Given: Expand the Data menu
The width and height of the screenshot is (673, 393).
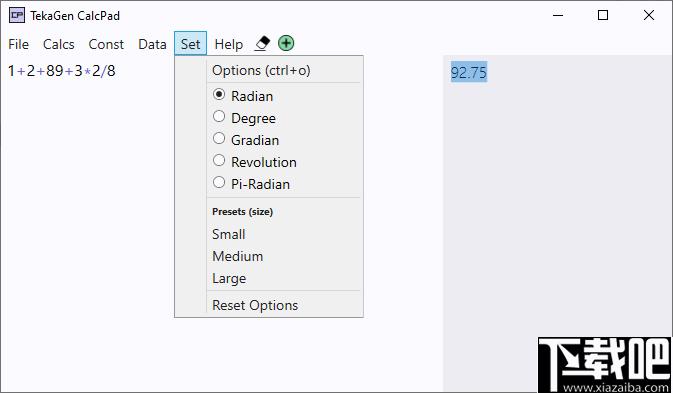Looking at the screenshot, I should pos(152,44).
